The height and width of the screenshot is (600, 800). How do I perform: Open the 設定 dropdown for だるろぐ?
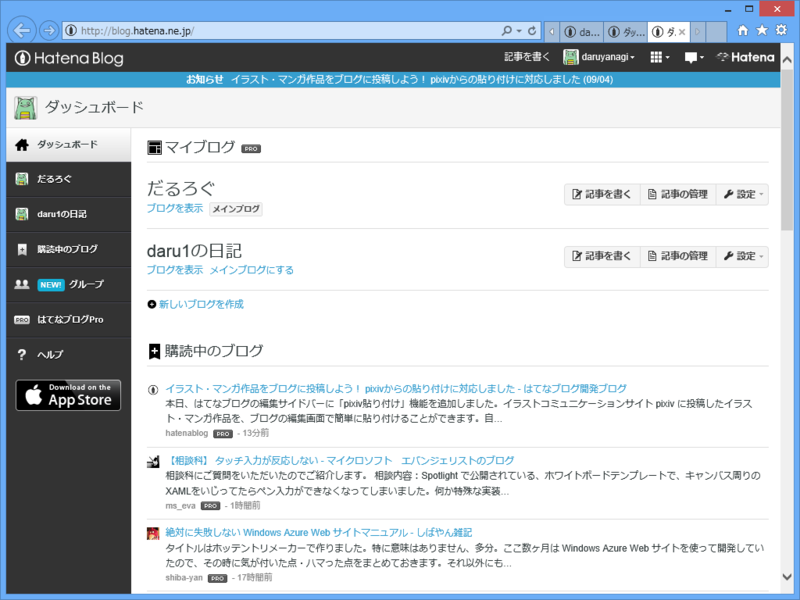click(x=742, y=194)
